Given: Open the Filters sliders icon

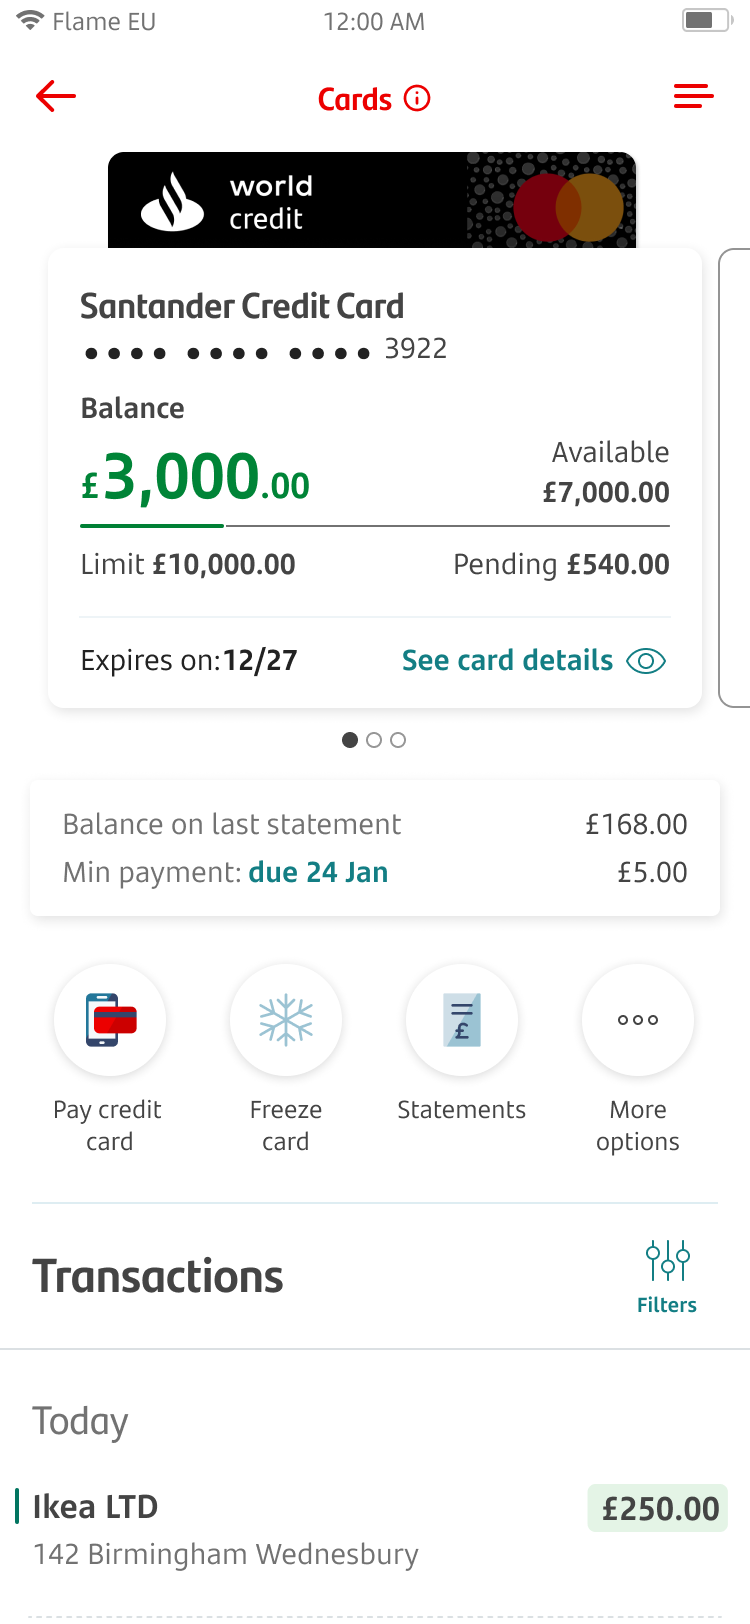Looking at the screenshot, I should click(x=667, y=1261).
